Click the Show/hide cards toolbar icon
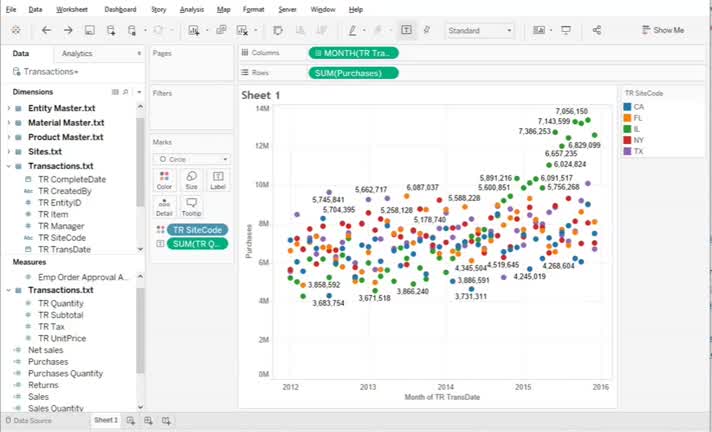712x432 pixels. click(539, 30)
